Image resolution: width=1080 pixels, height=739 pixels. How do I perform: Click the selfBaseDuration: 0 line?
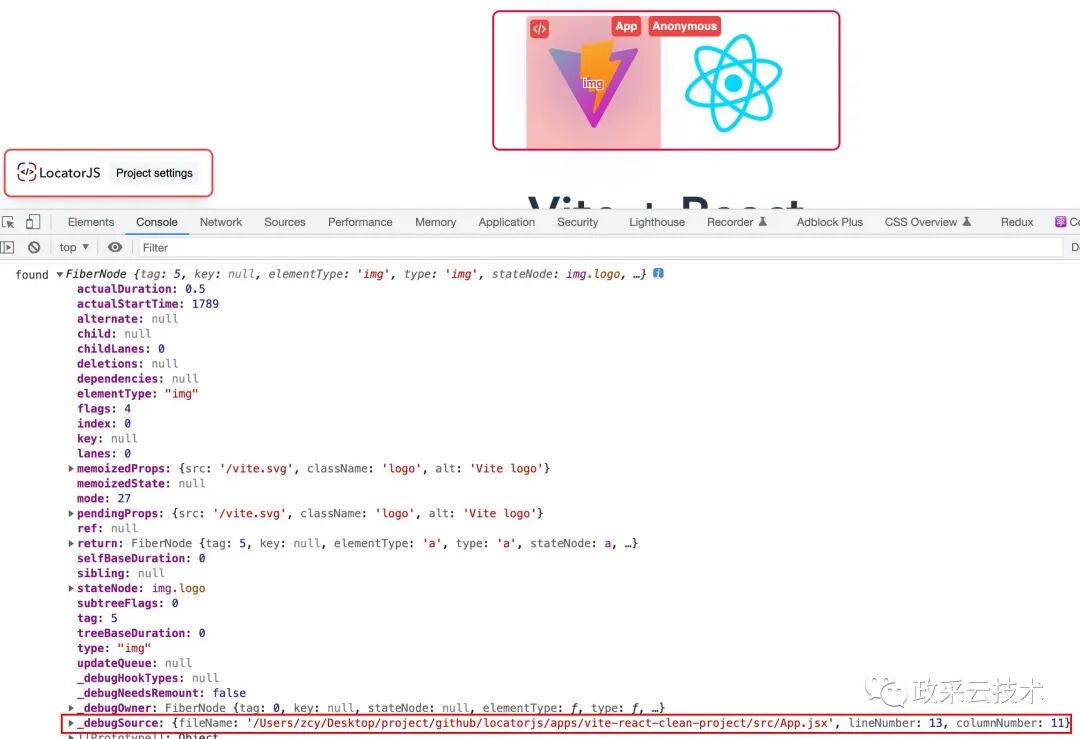tap(141, 558)
